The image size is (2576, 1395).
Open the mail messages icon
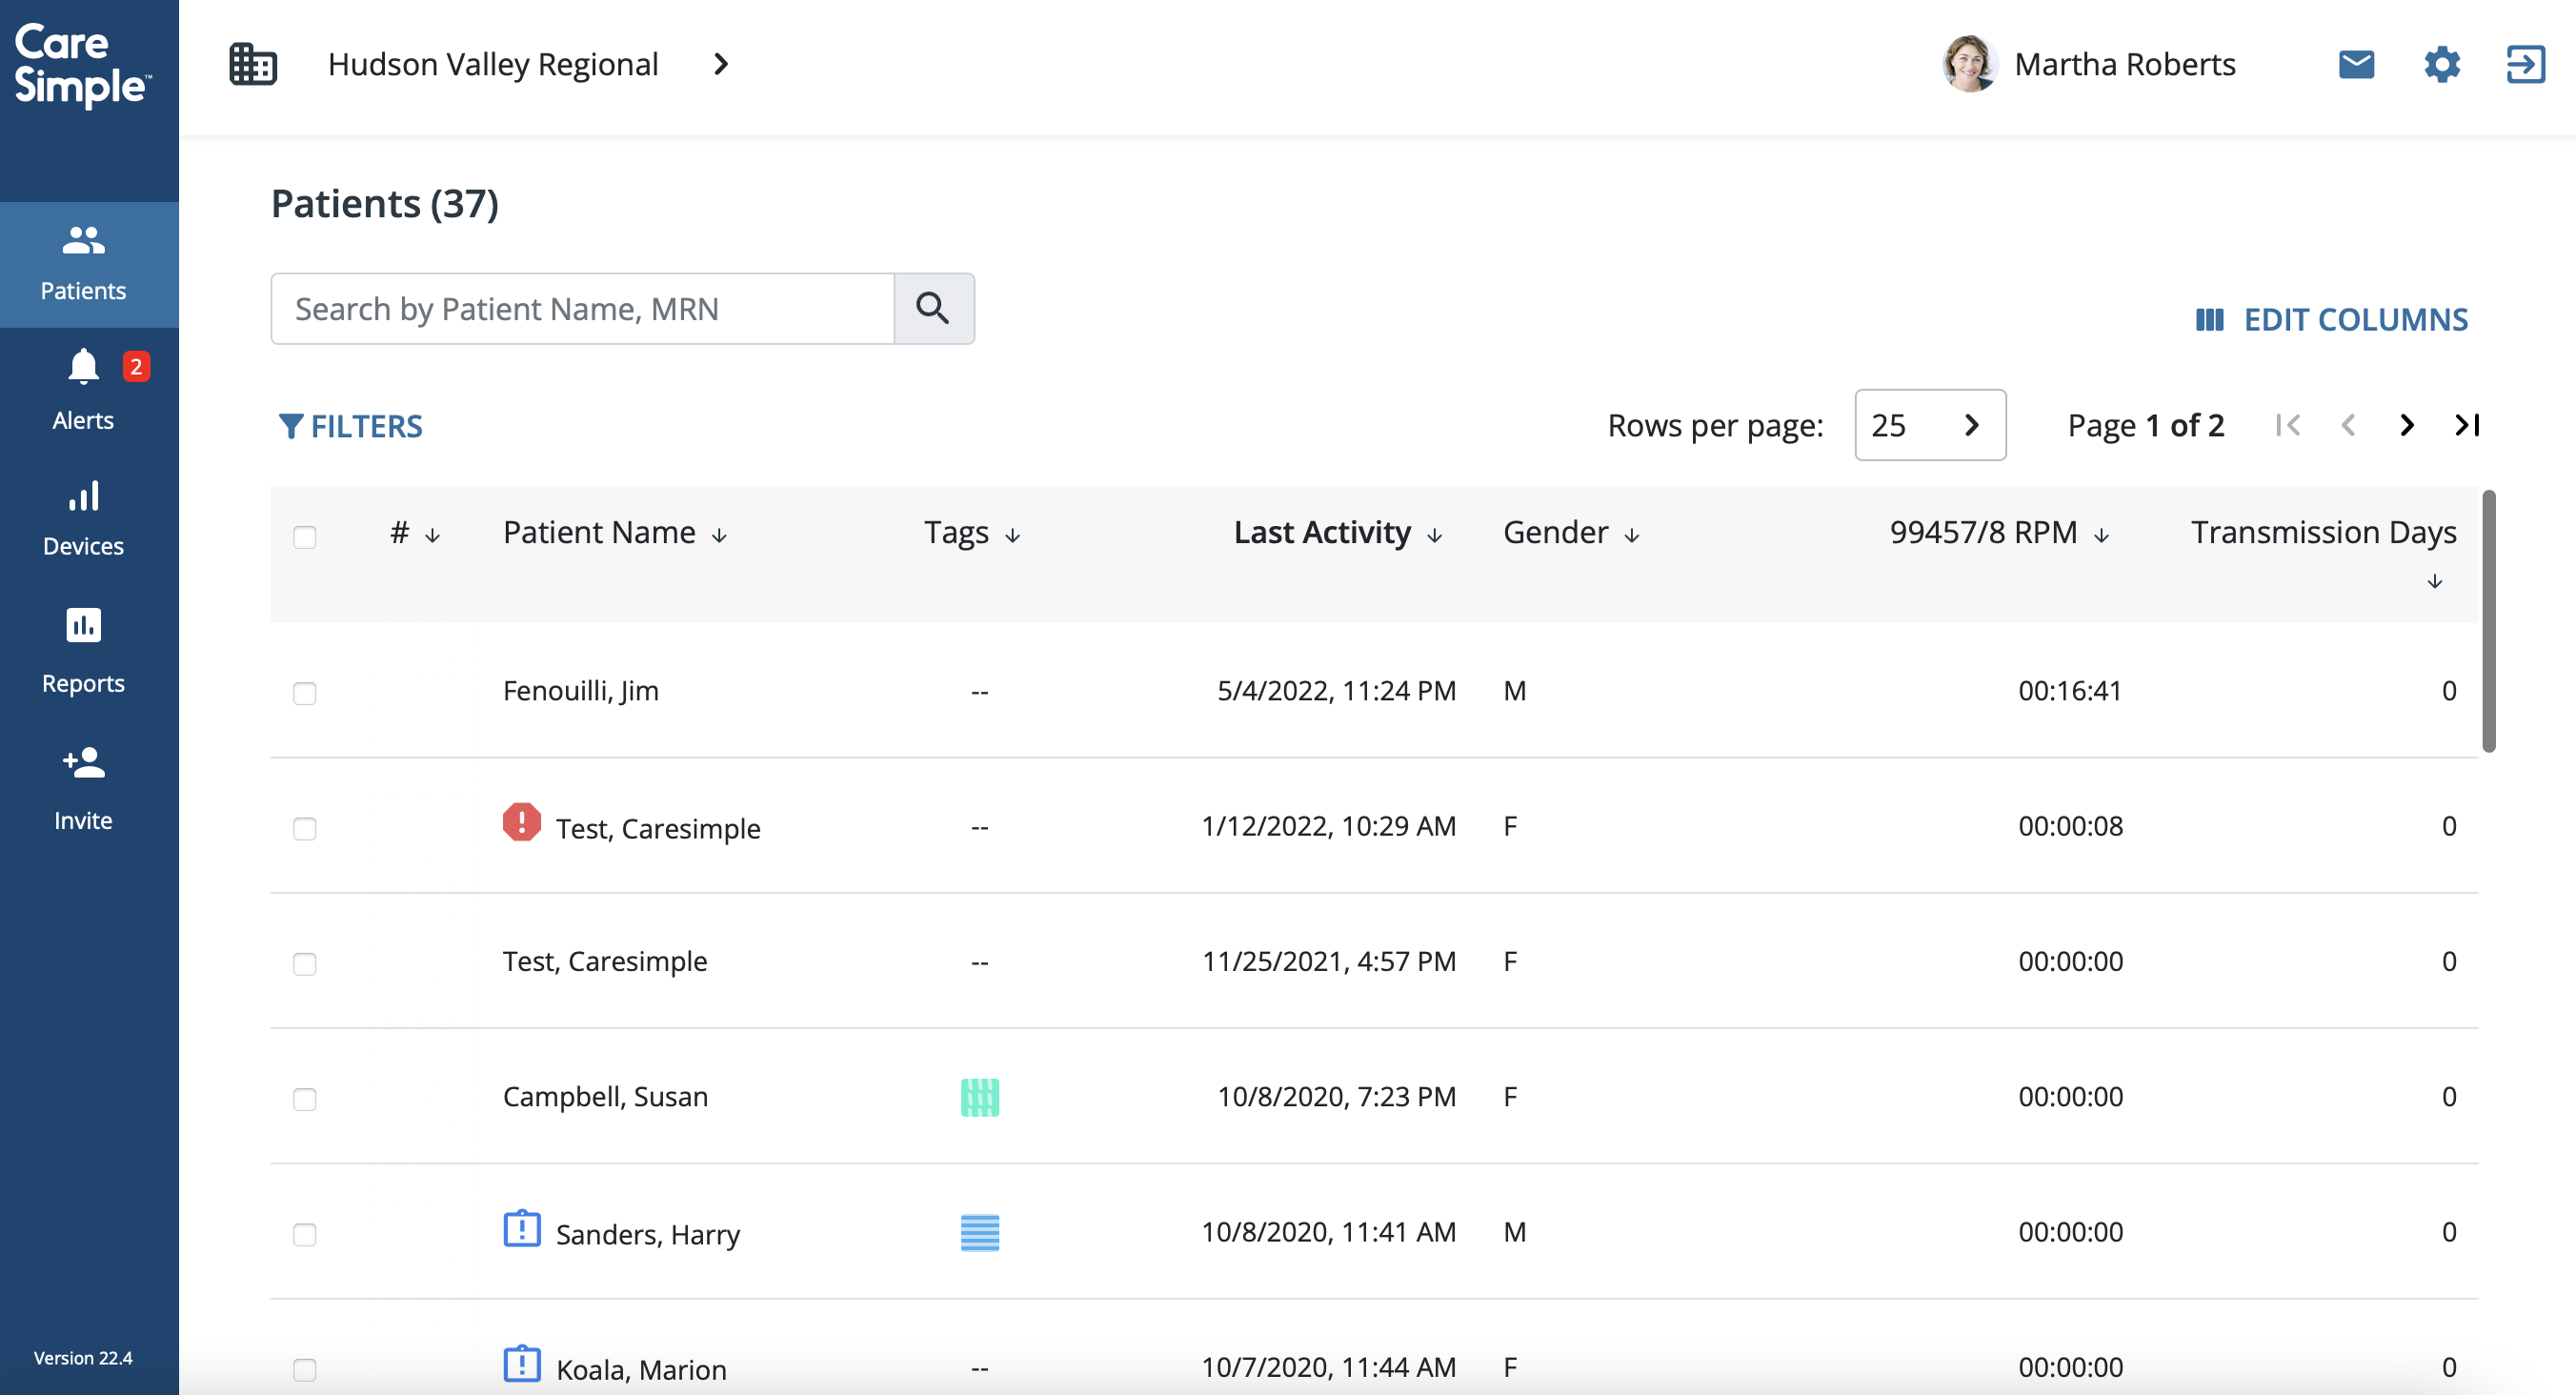(x=2356, y=65)
